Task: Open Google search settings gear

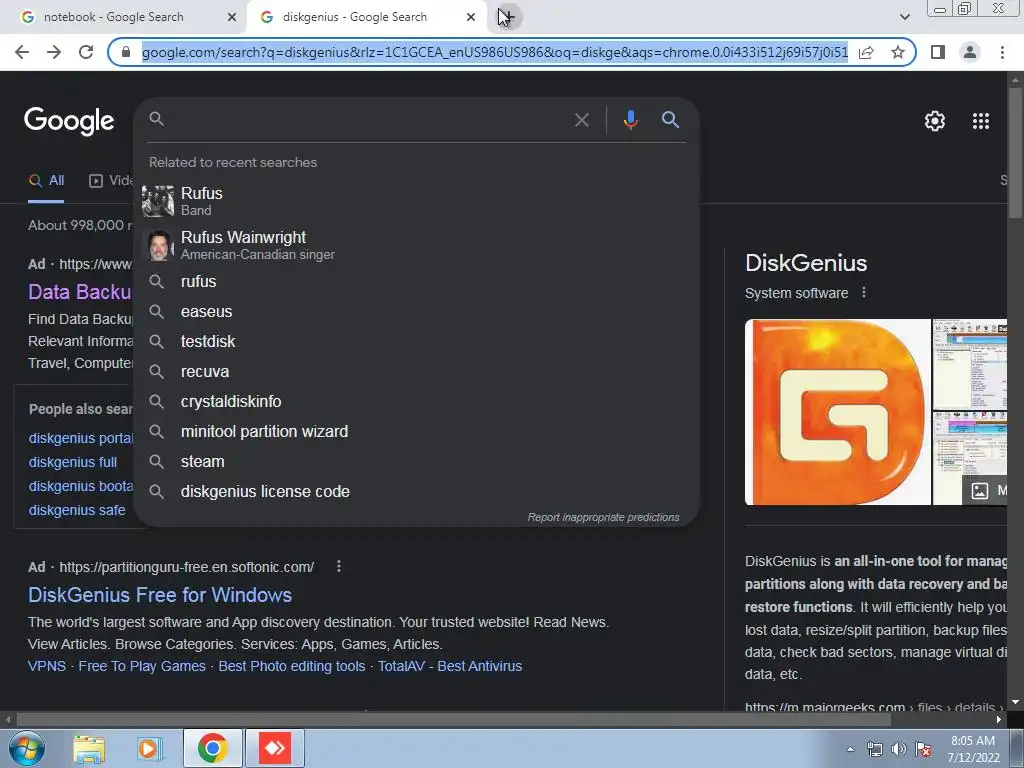Action: pos(935,121)
